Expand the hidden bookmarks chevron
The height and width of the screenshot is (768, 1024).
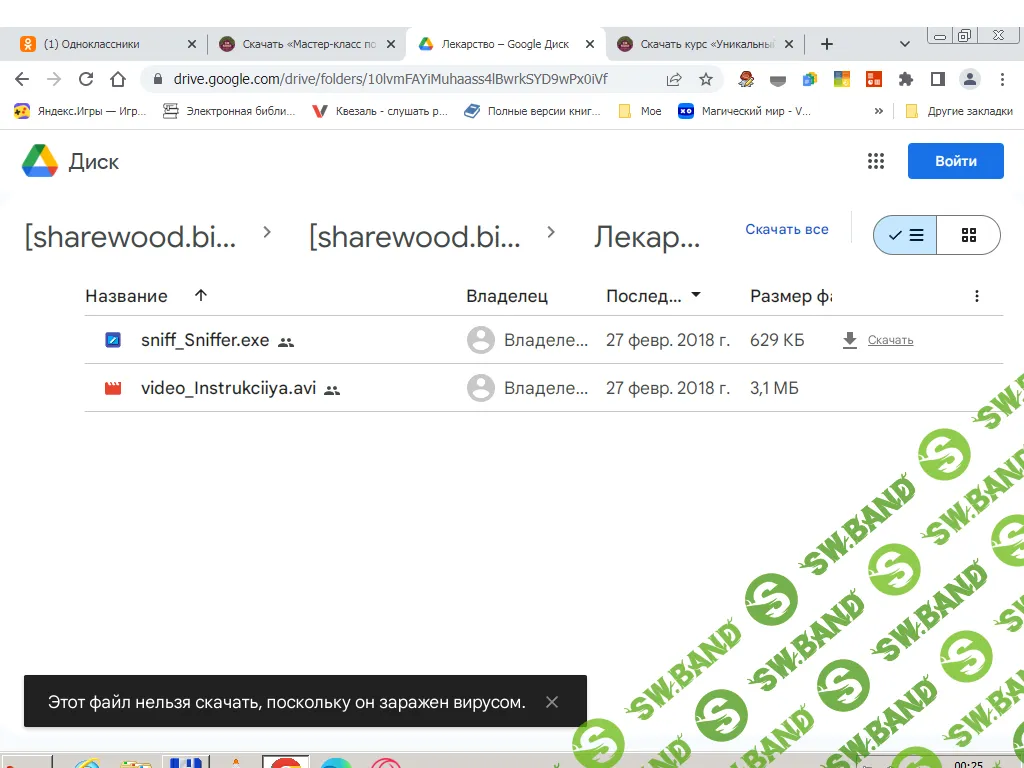(x=878, y=111)
